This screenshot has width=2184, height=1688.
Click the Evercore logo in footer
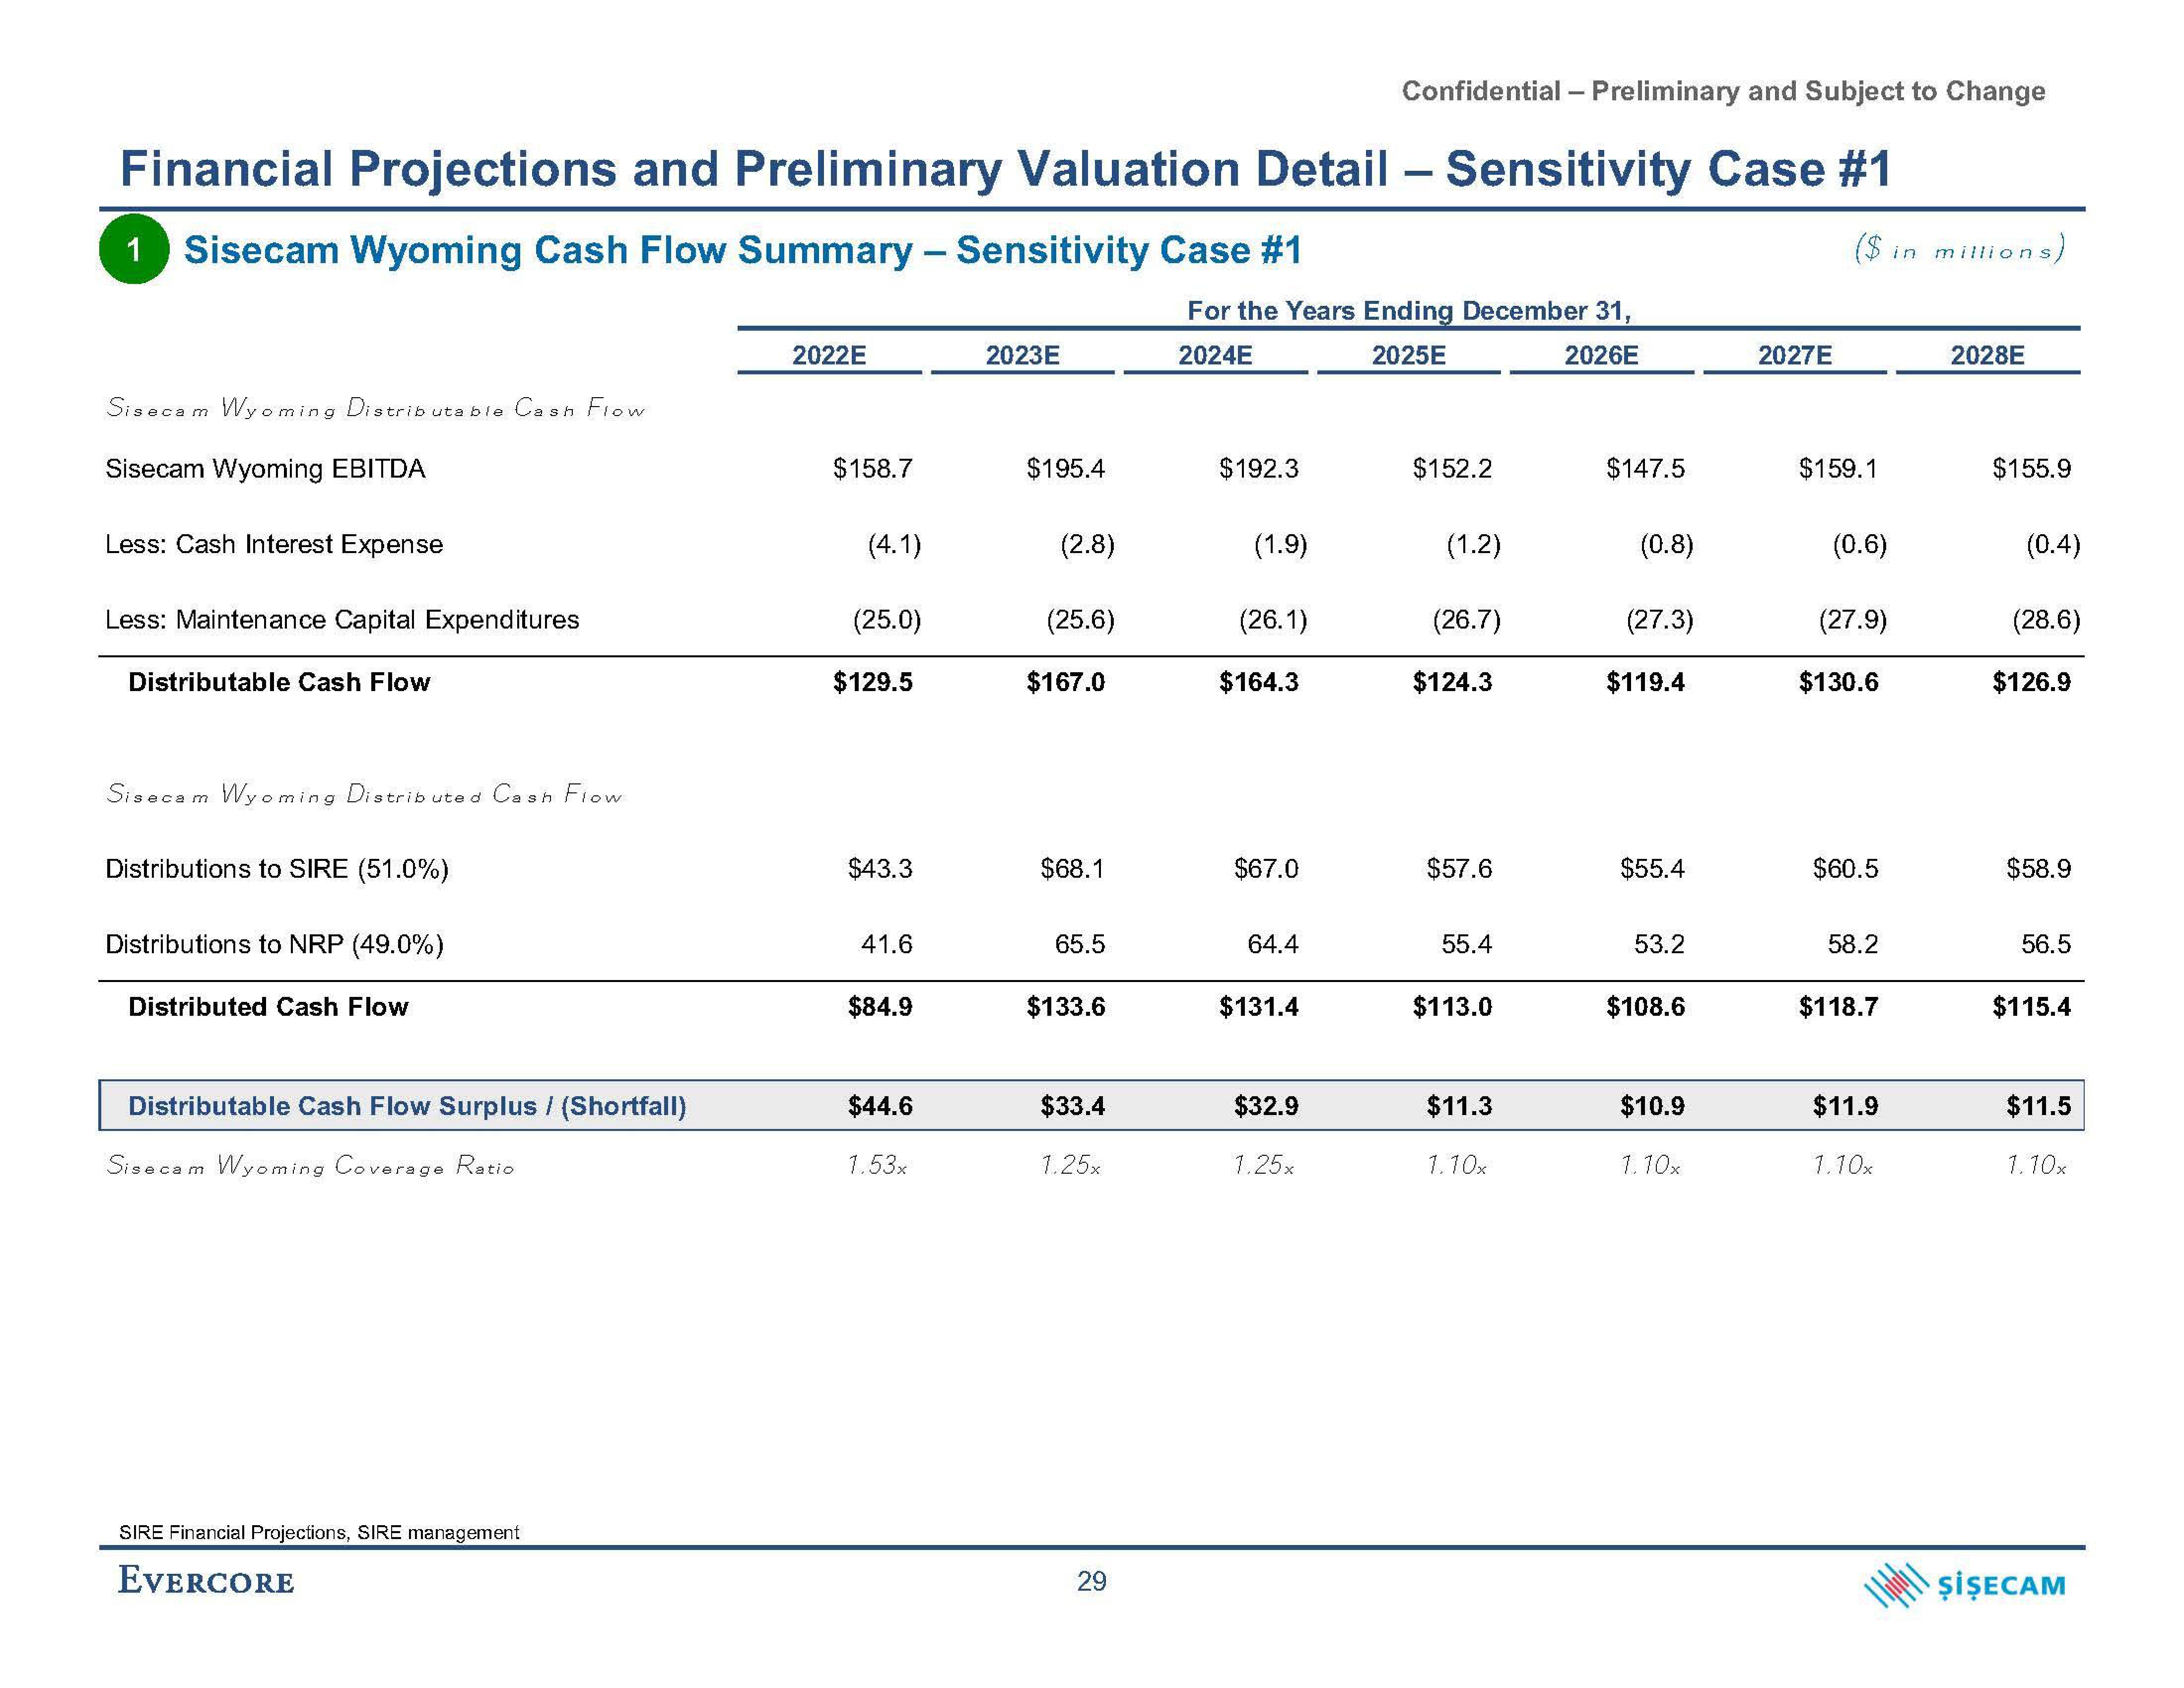(x=206, y=1581)
